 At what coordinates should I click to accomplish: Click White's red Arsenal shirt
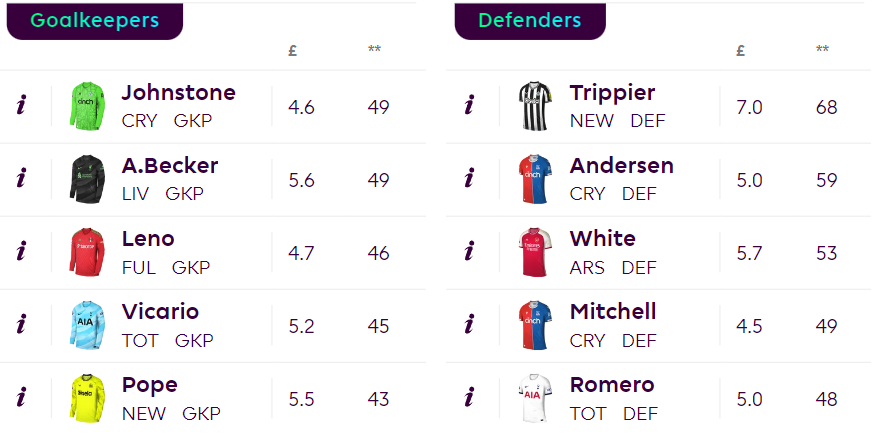pyautogui.click(x=535, y=252)
